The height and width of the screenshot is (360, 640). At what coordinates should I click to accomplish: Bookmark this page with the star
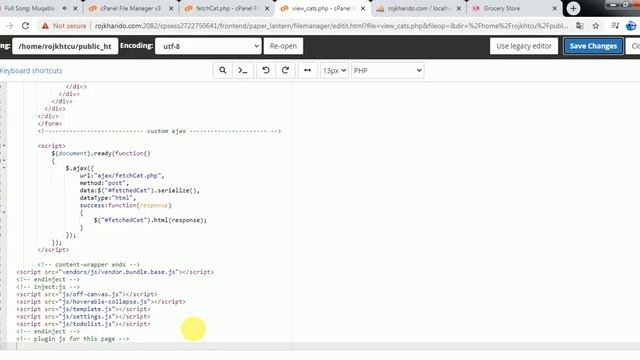click(x=596, y=26)
